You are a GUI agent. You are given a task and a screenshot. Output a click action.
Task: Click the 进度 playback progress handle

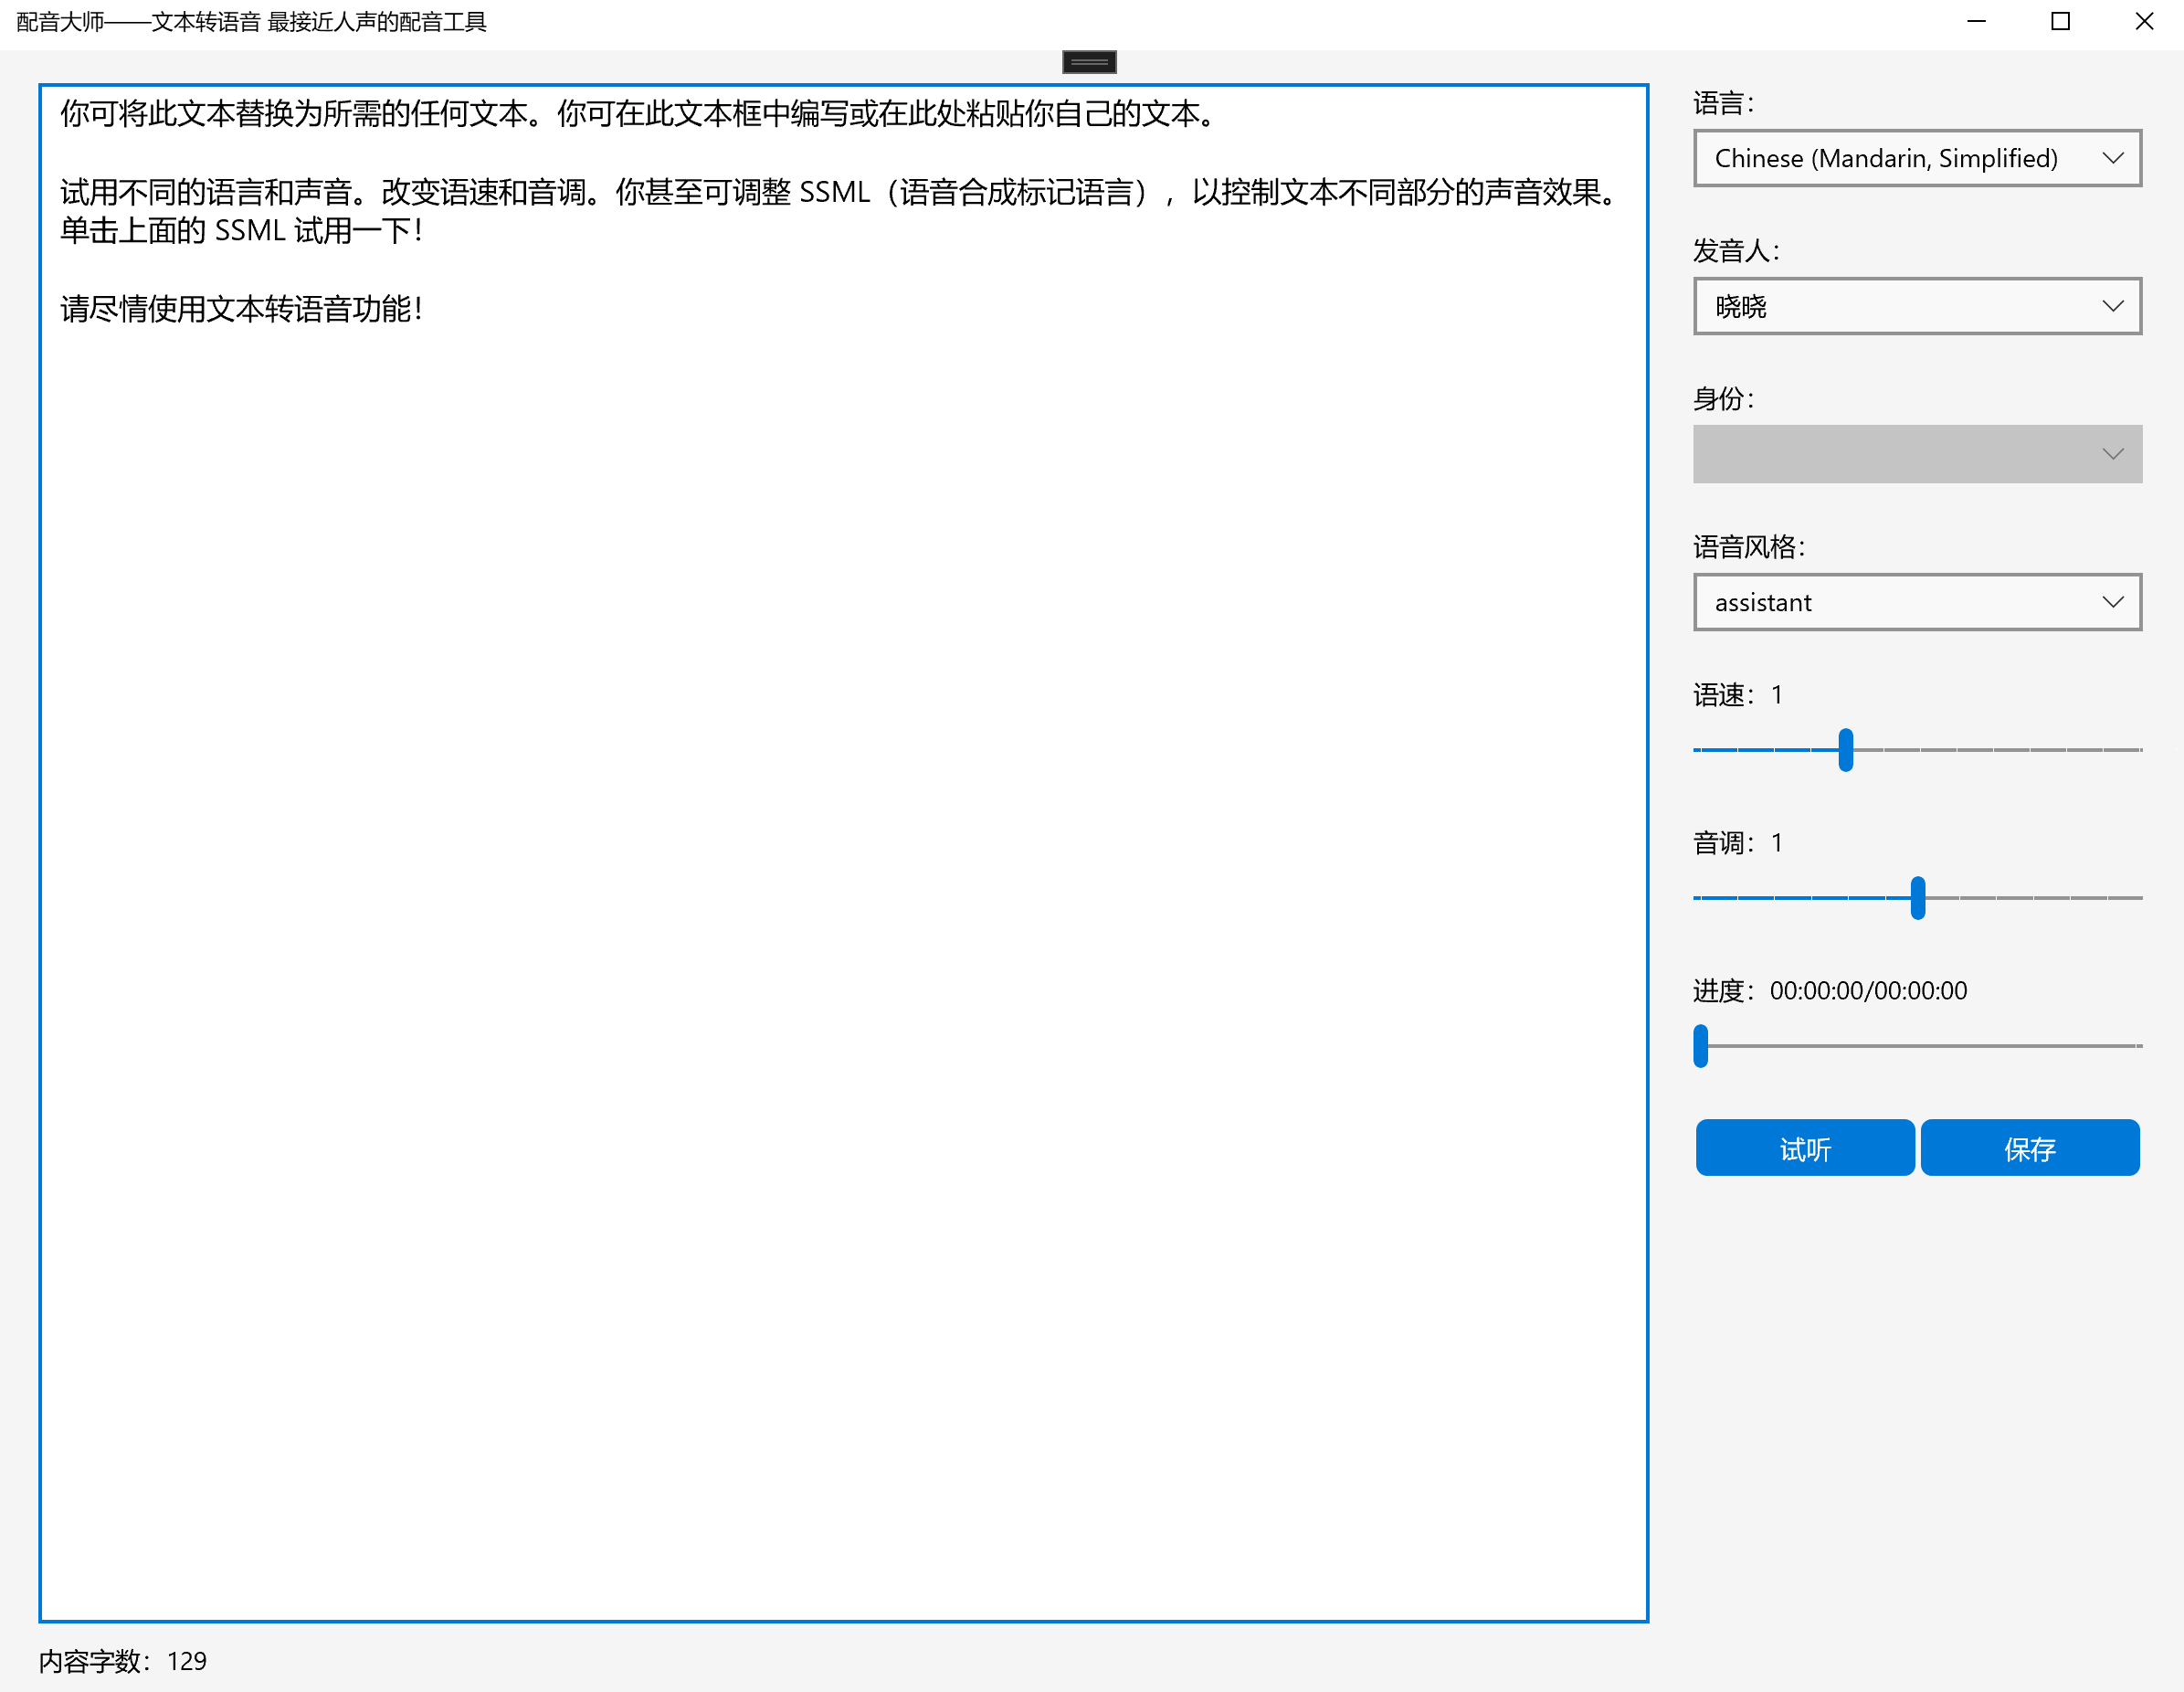point(1700,1045)
